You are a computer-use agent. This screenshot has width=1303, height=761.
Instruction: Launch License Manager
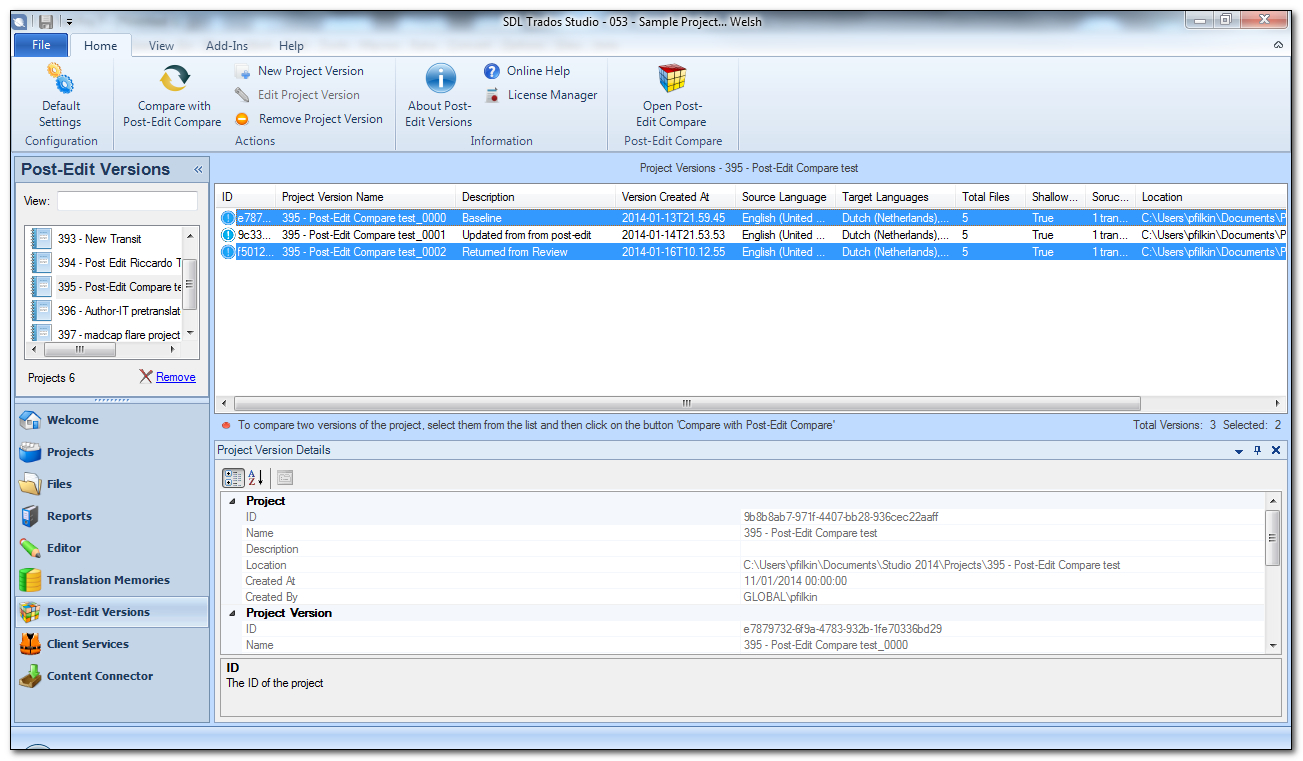pyautogui.click(x=540, y=95)
